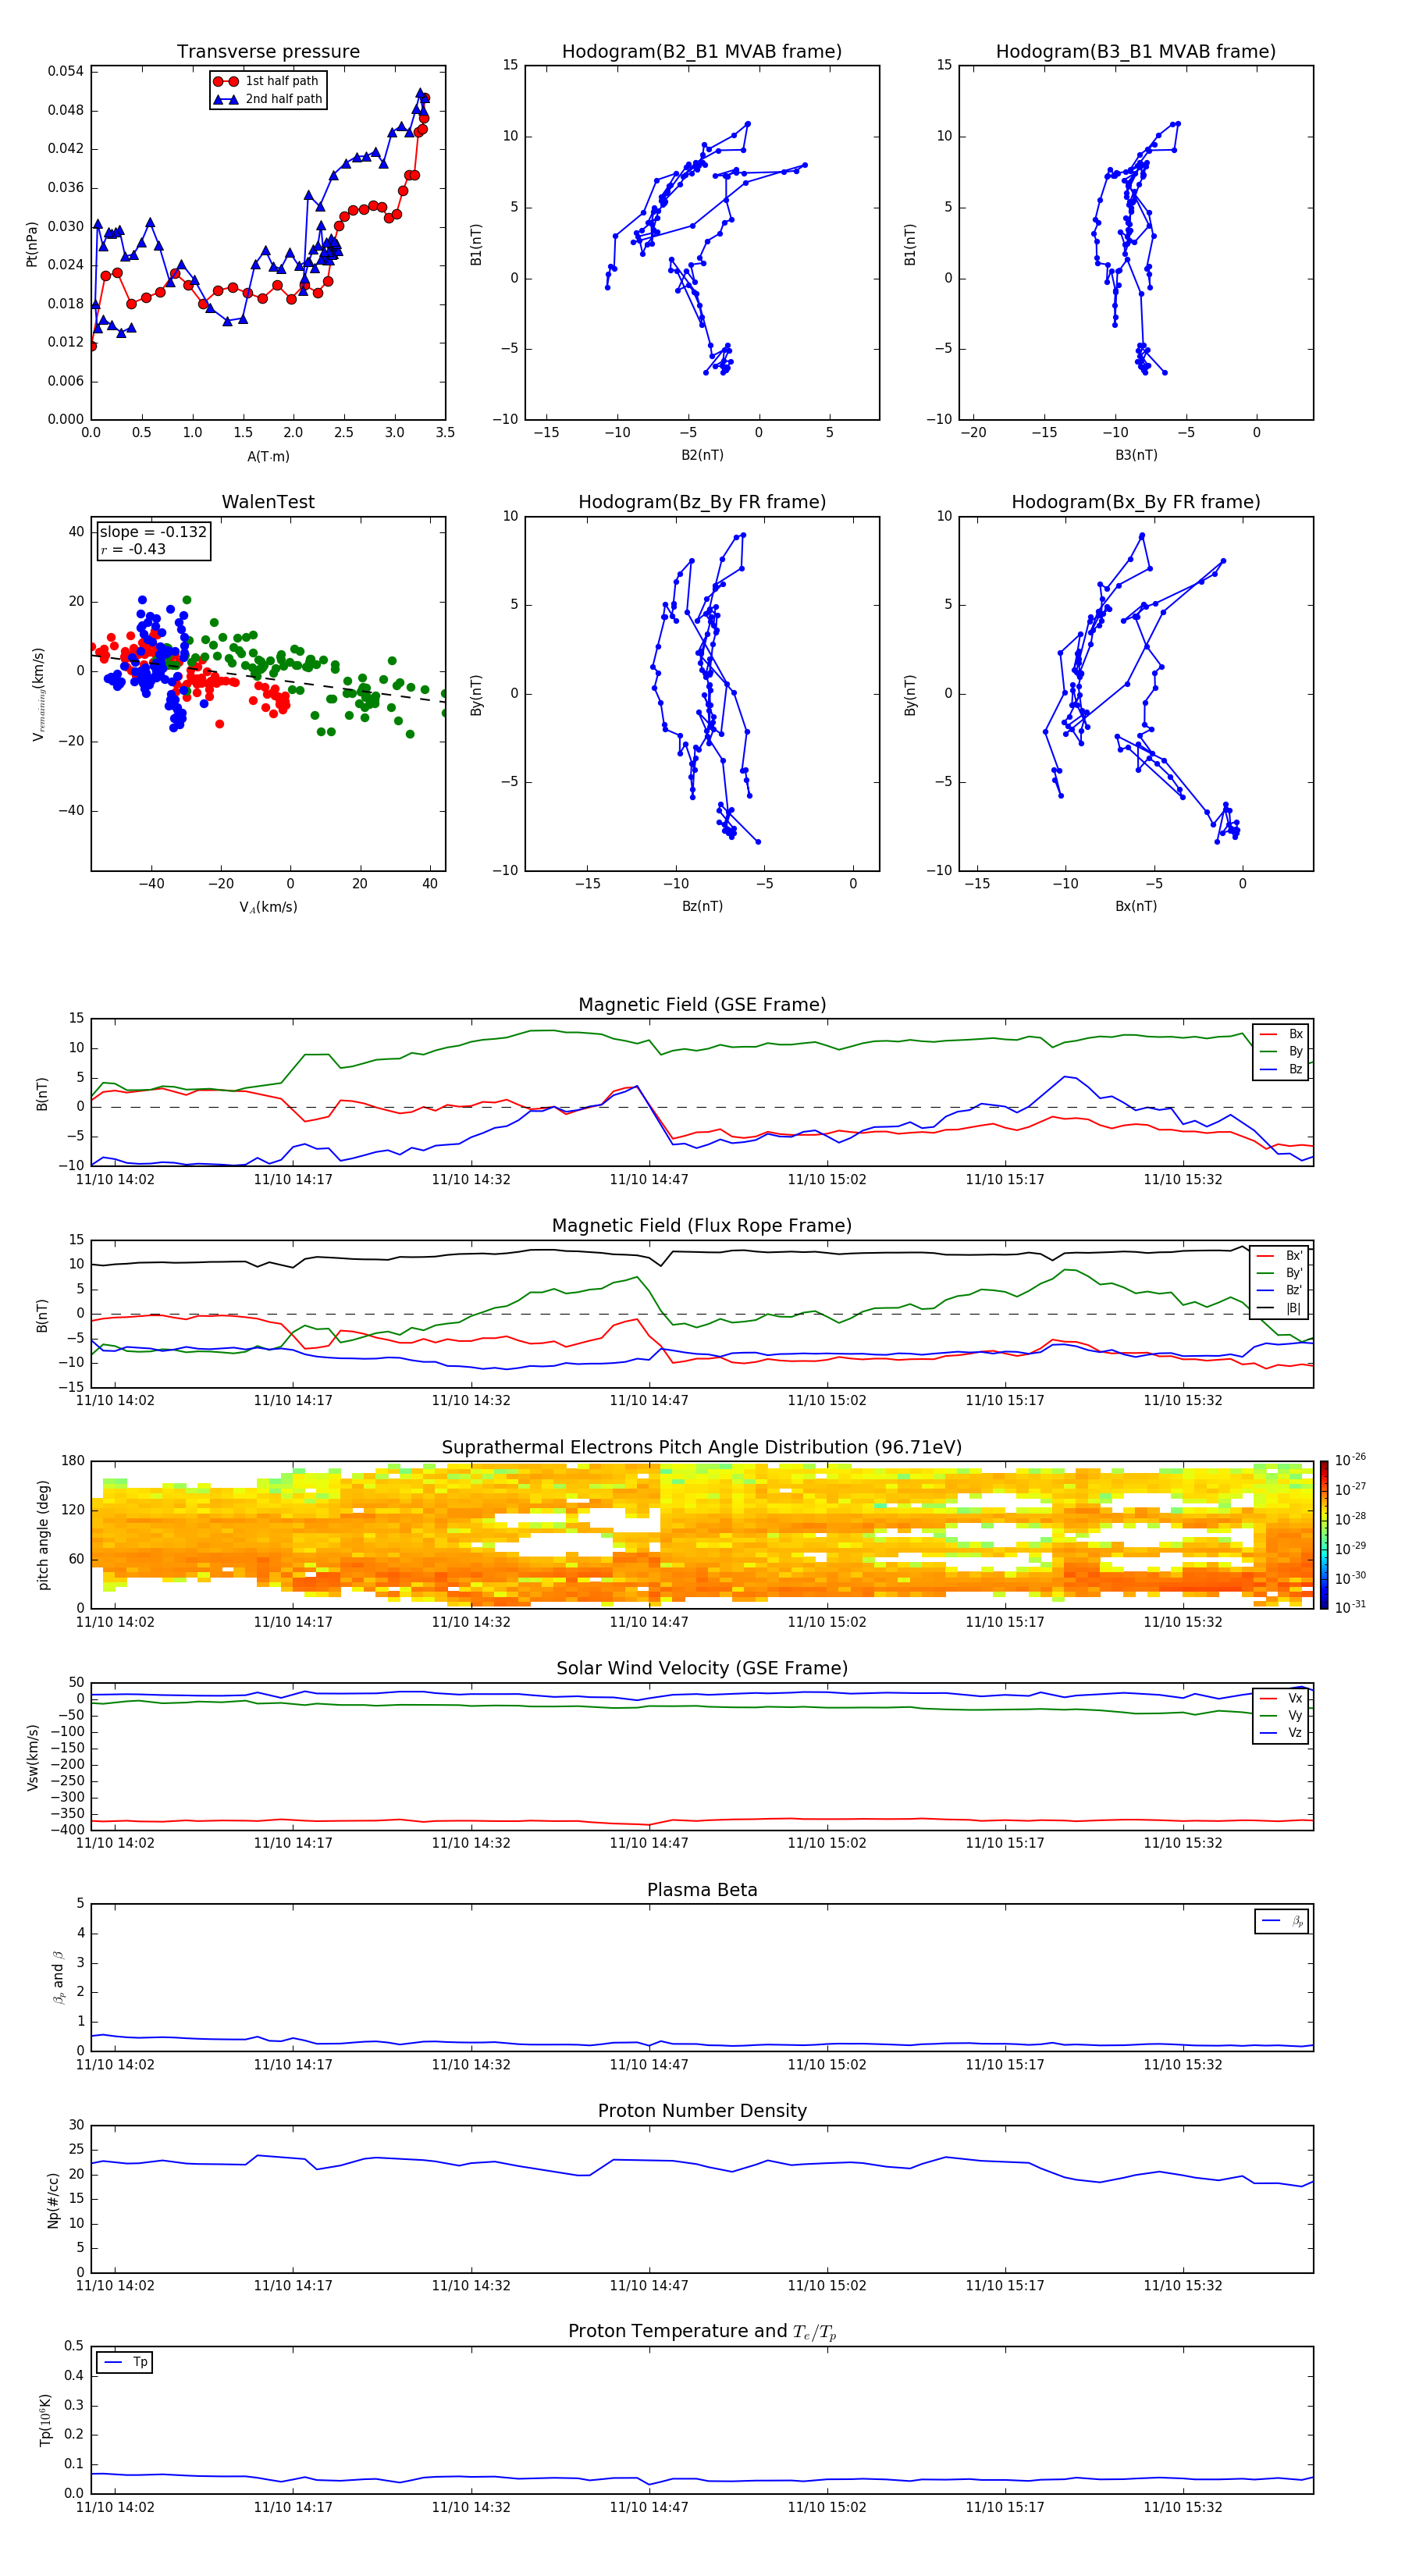Click "11/10 15:32" tick under Proton Temperature panel
This screenshot has width=1405, height=2576.
pos(1183,2508)
